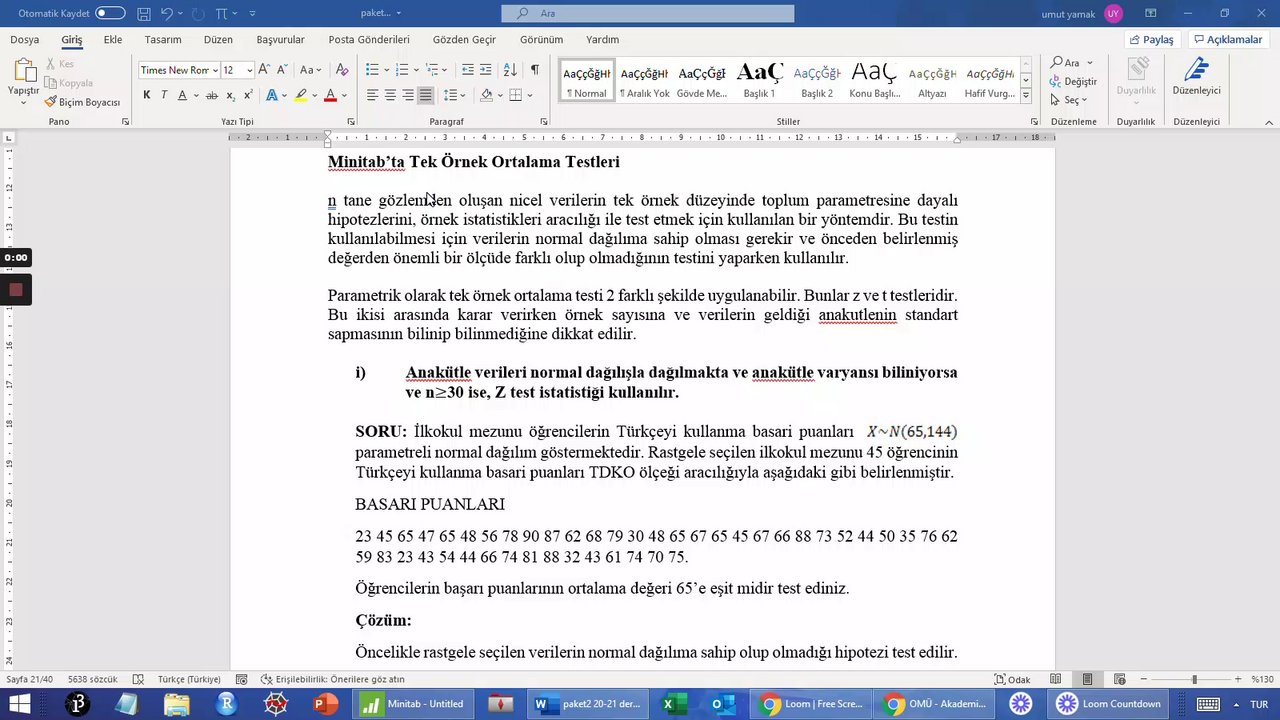This screenshot has height=720, width=1280.
Task: Open the change case Aa dropdown
Action: tap(311, 70)
